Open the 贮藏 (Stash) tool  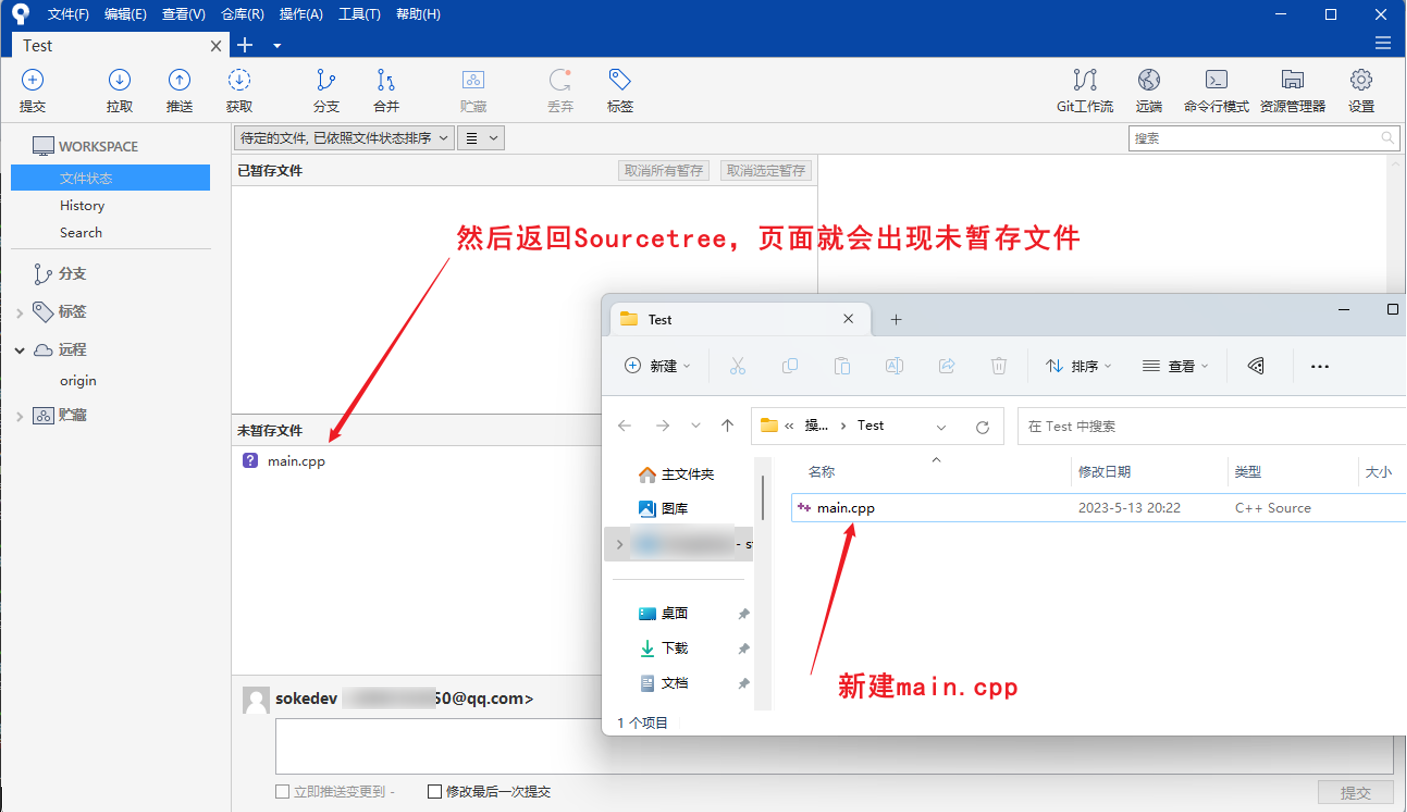[473, 89]
